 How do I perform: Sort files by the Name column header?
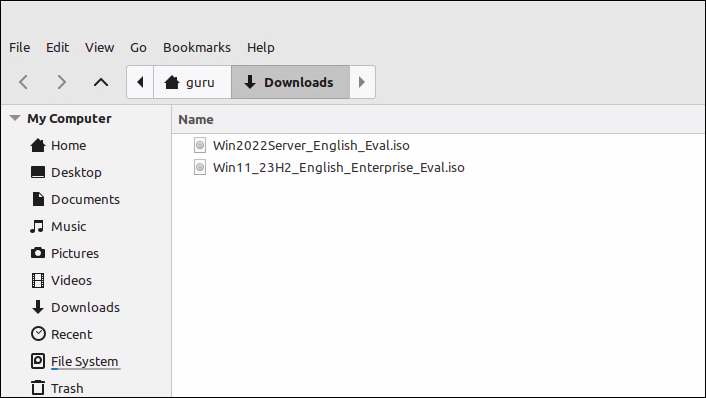click(195, 119)
